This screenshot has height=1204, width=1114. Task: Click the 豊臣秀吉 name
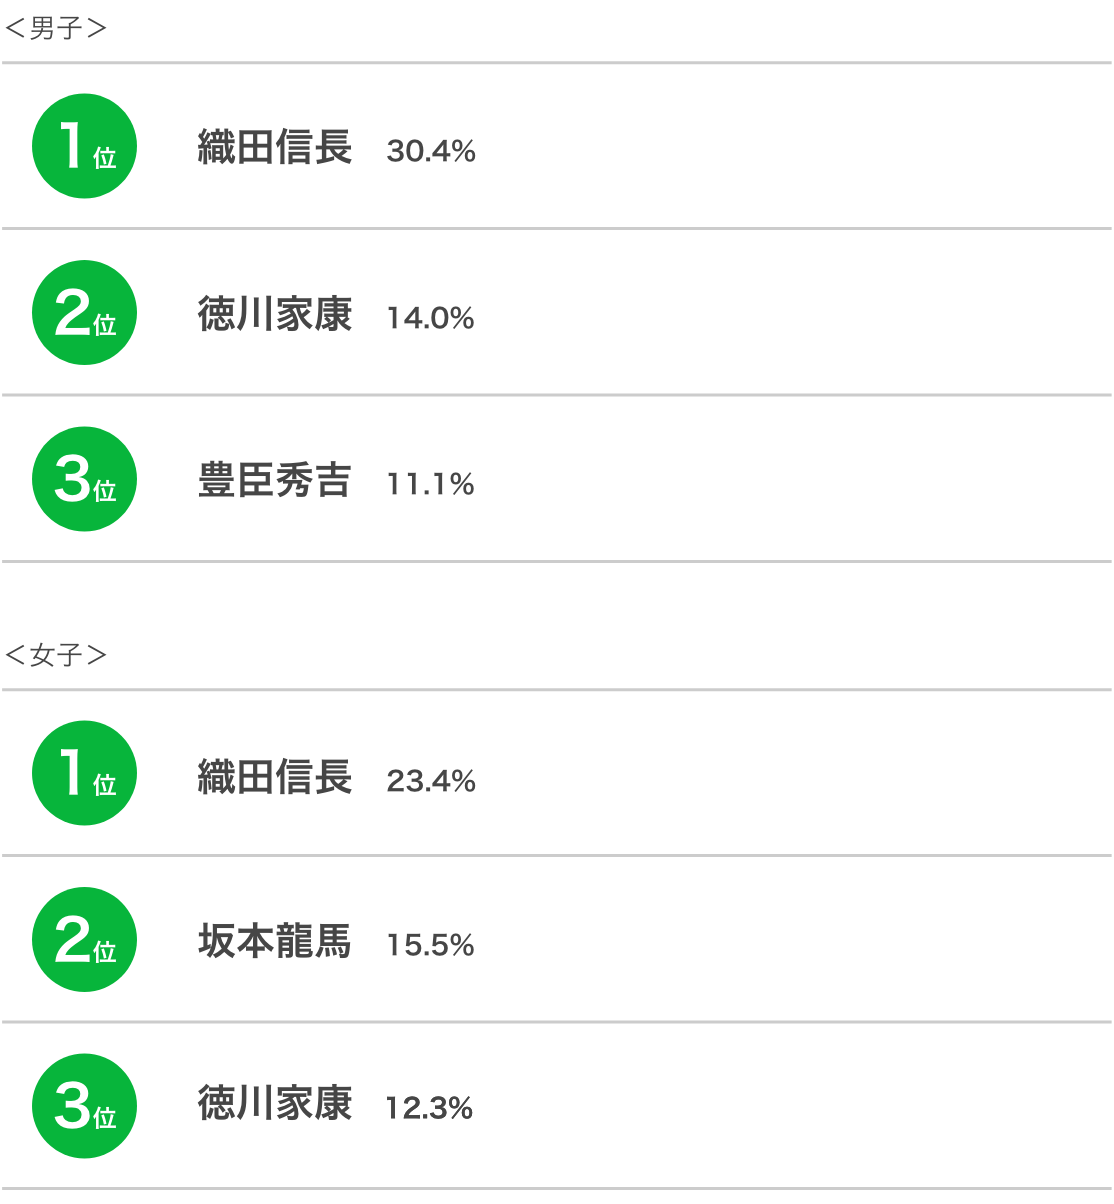coord(275,480)
